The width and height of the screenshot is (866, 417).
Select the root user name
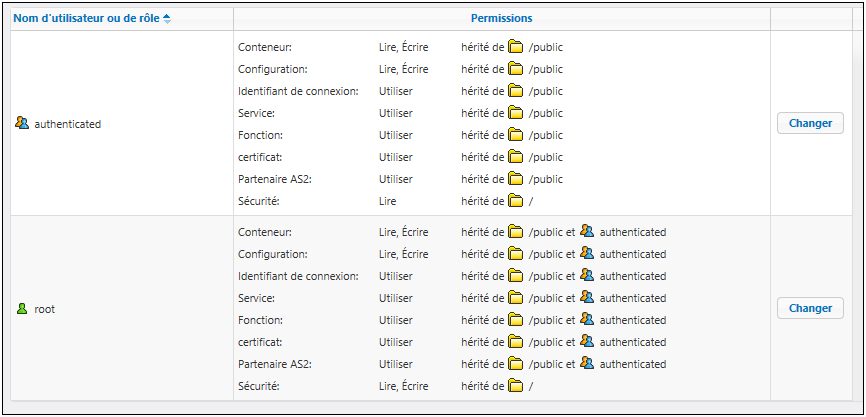coord(45,309)
